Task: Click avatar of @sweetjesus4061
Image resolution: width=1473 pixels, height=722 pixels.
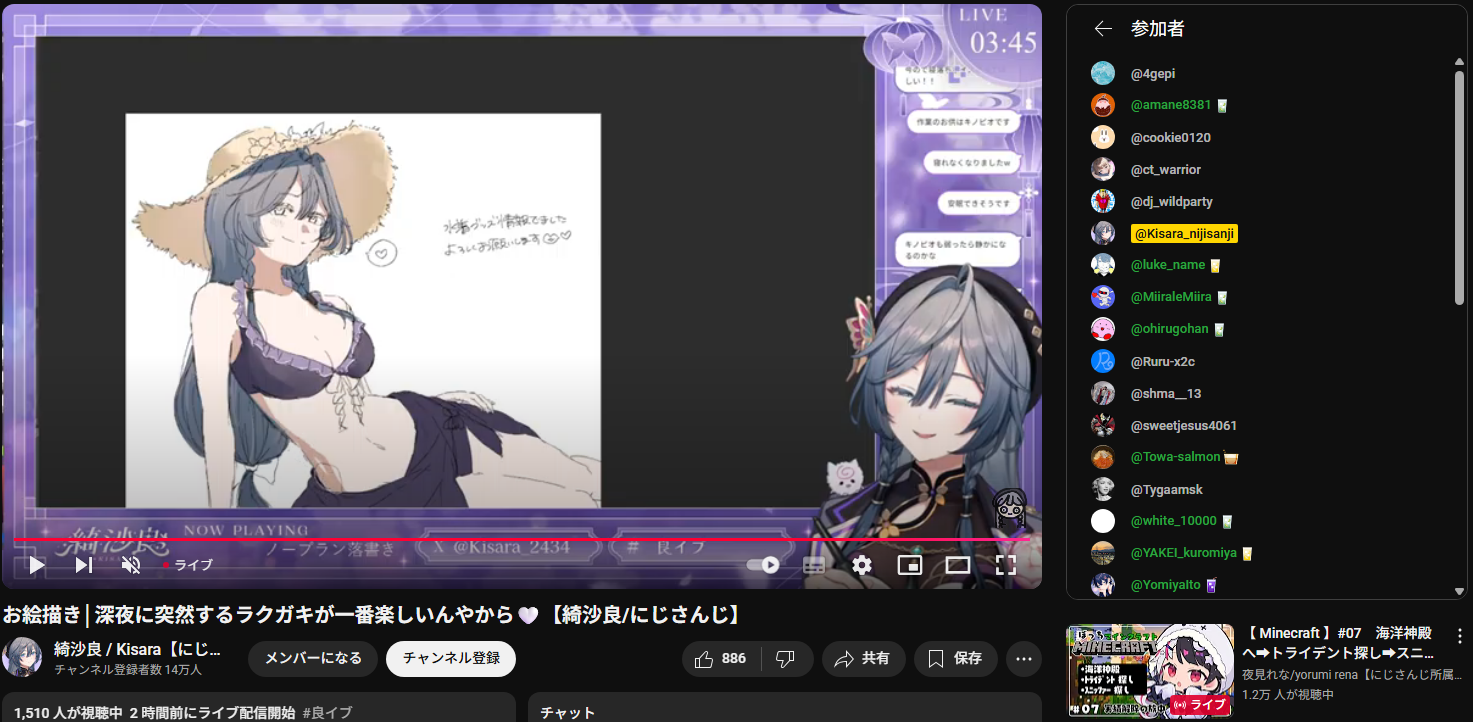Action: (x=1103, y=425)
